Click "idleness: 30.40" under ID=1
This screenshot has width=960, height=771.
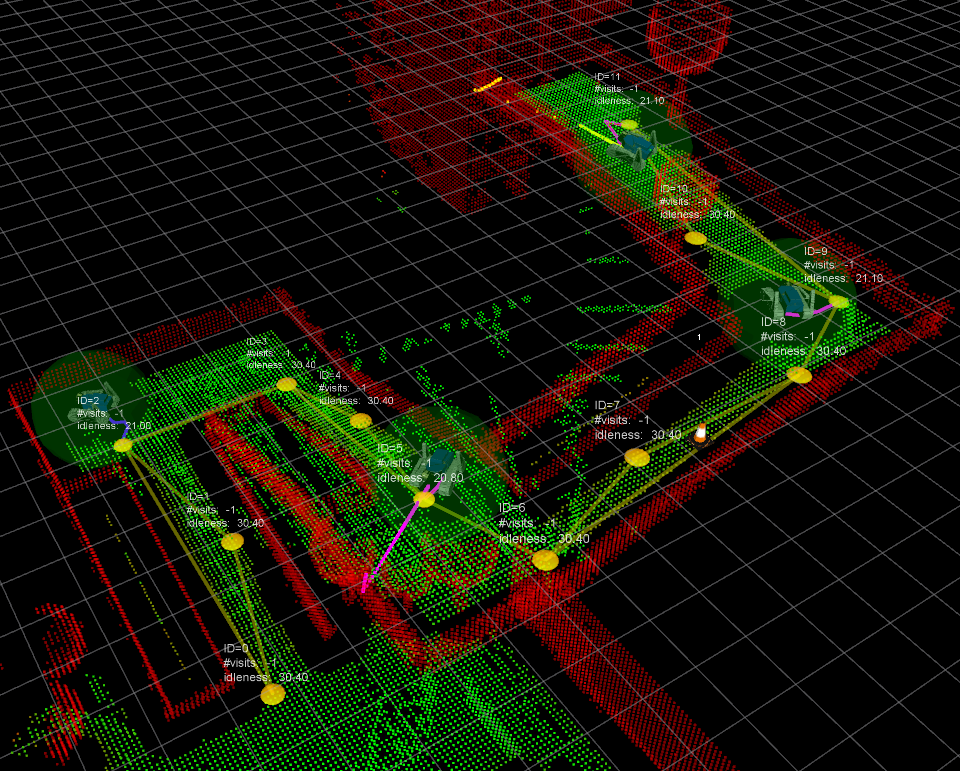[x=226, y=523]
